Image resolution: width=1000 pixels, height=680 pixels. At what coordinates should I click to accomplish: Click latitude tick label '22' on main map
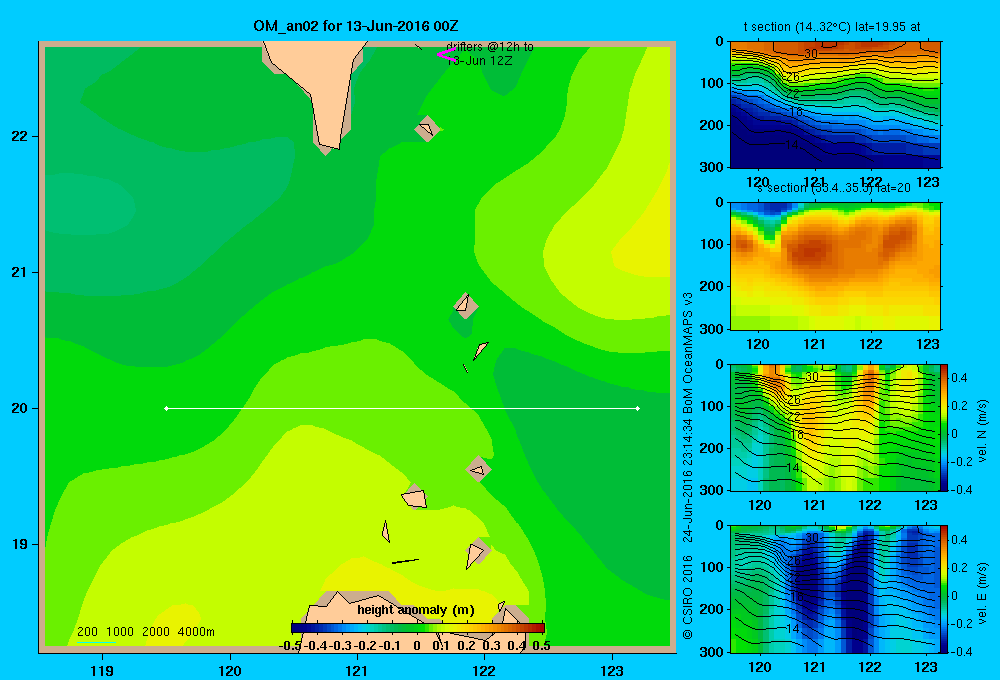click(x=20, y=136)
